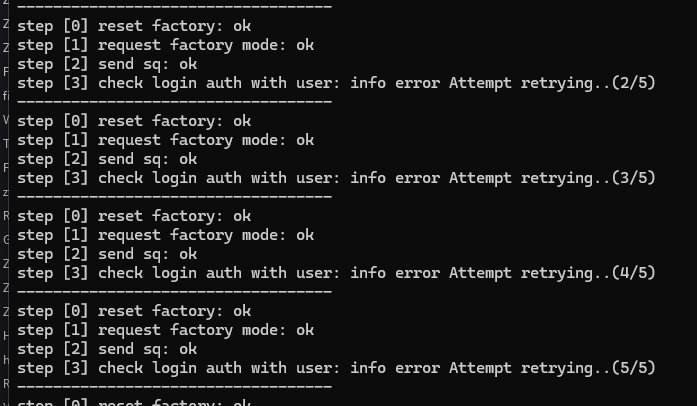Viewport: 697px width, 406px height.
Task: Click "request factory mode" line in the 3/5 attempt block
Action: [x=166, y=140]
